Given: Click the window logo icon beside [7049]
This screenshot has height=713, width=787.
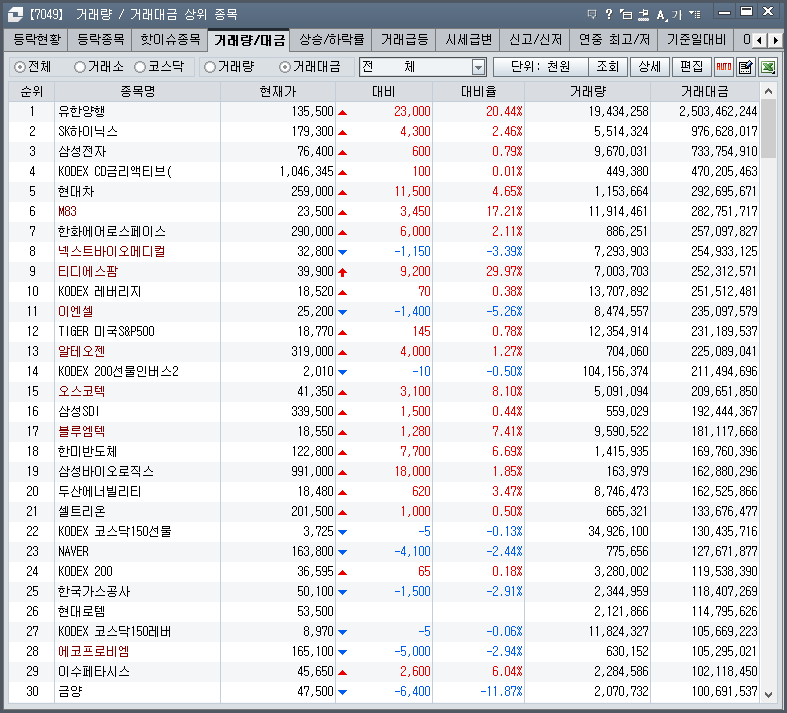Looking at the screenshot, I should click(15, 14).
